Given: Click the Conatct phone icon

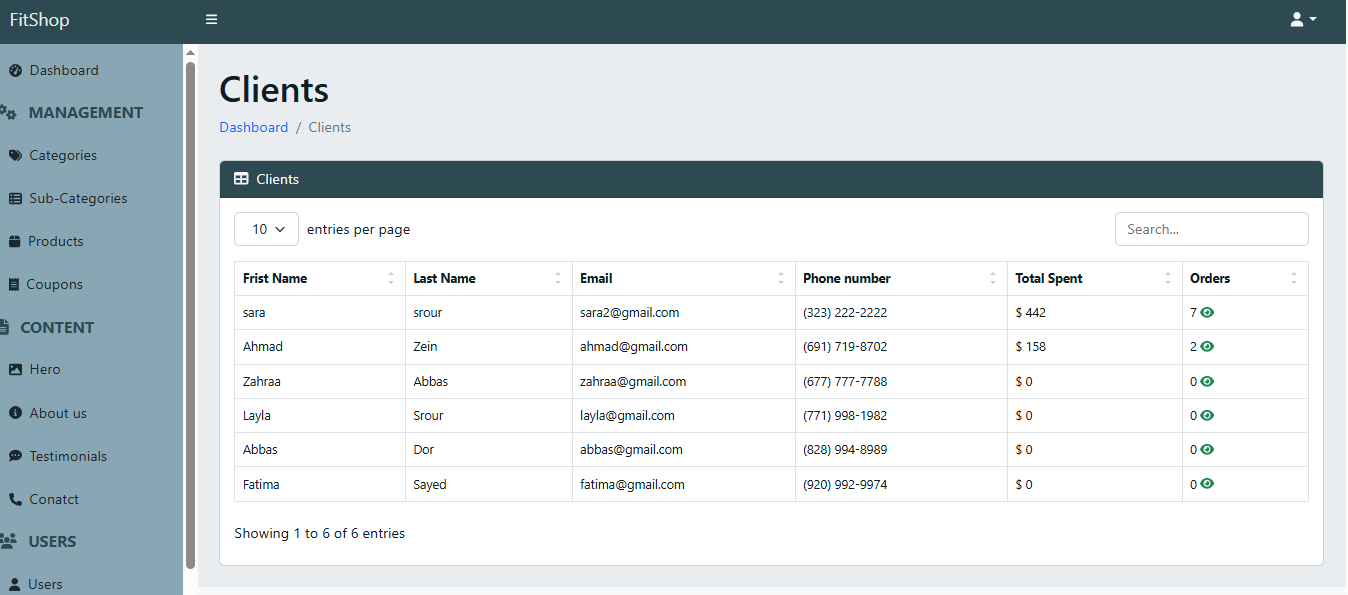Looking at the screenshot, I should [x=15, y=500].
